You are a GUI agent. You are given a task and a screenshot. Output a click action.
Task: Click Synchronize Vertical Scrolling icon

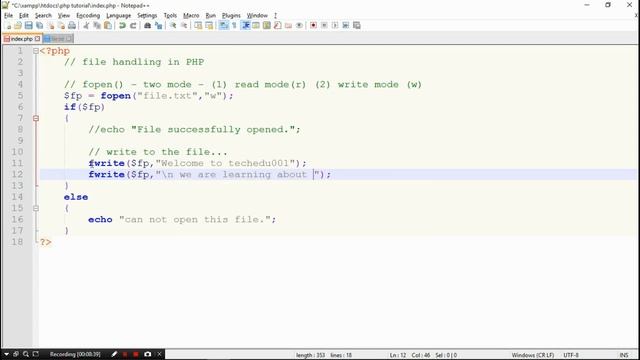(198, 26)
